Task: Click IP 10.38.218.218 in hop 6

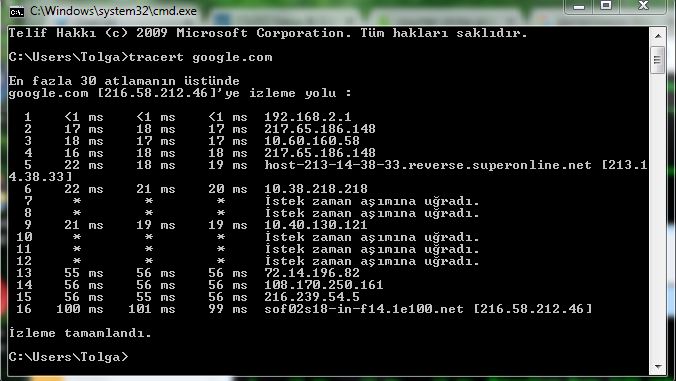Action: coord(316,189)
